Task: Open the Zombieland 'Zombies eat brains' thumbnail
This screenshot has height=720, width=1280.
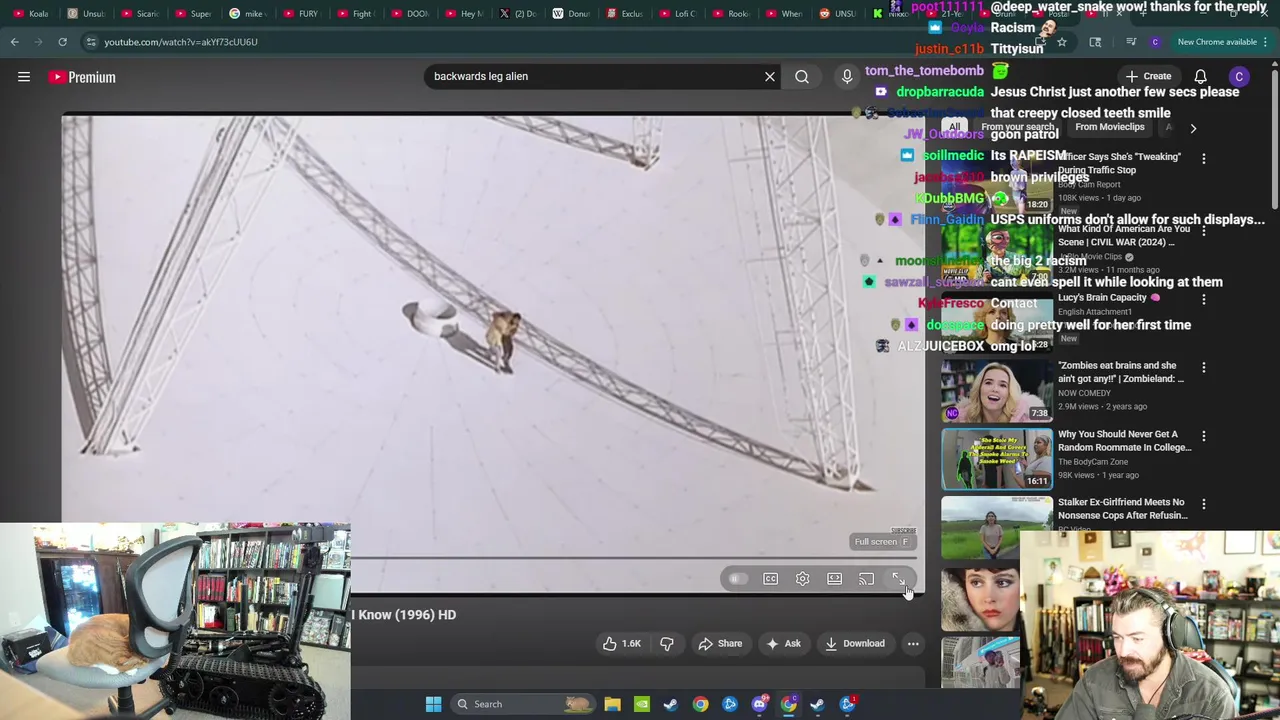Action: 996,390
